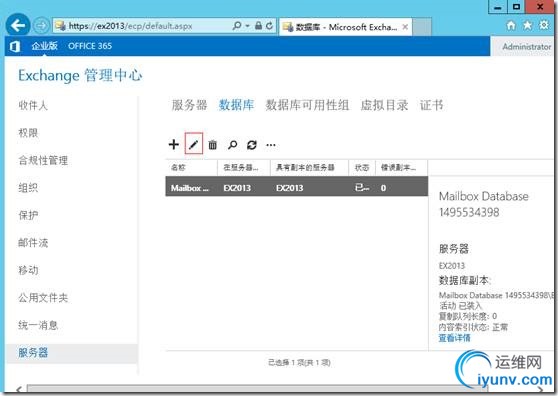The width and height of the screenshot is (558, 396).
Task: Open 合规性管理 in the left navigation
Action: coord(43,160)
